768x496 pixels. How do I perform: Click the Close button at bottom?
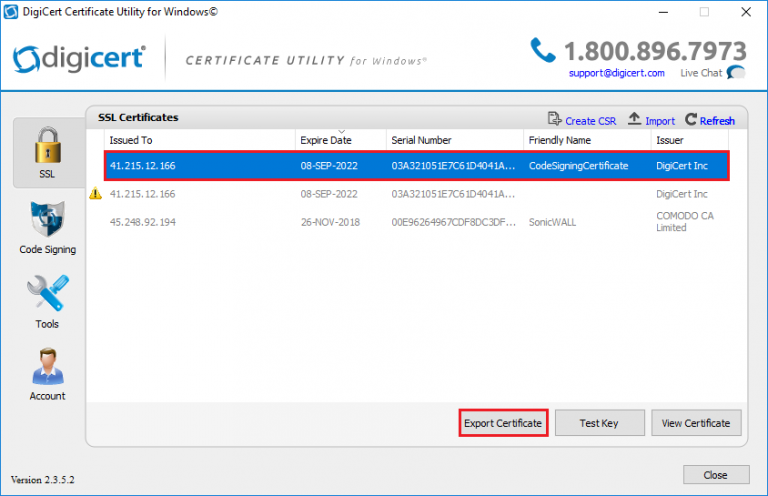[x=716, y=475]
